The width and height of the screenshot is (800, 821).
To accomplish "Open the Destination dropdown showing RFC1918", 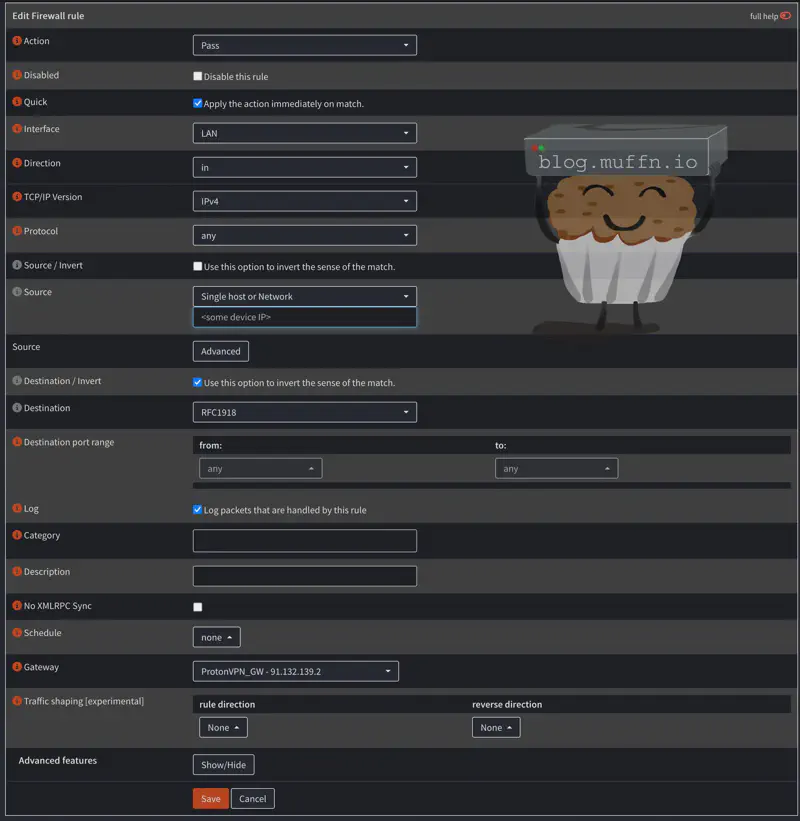I will [x=304, y=412].
